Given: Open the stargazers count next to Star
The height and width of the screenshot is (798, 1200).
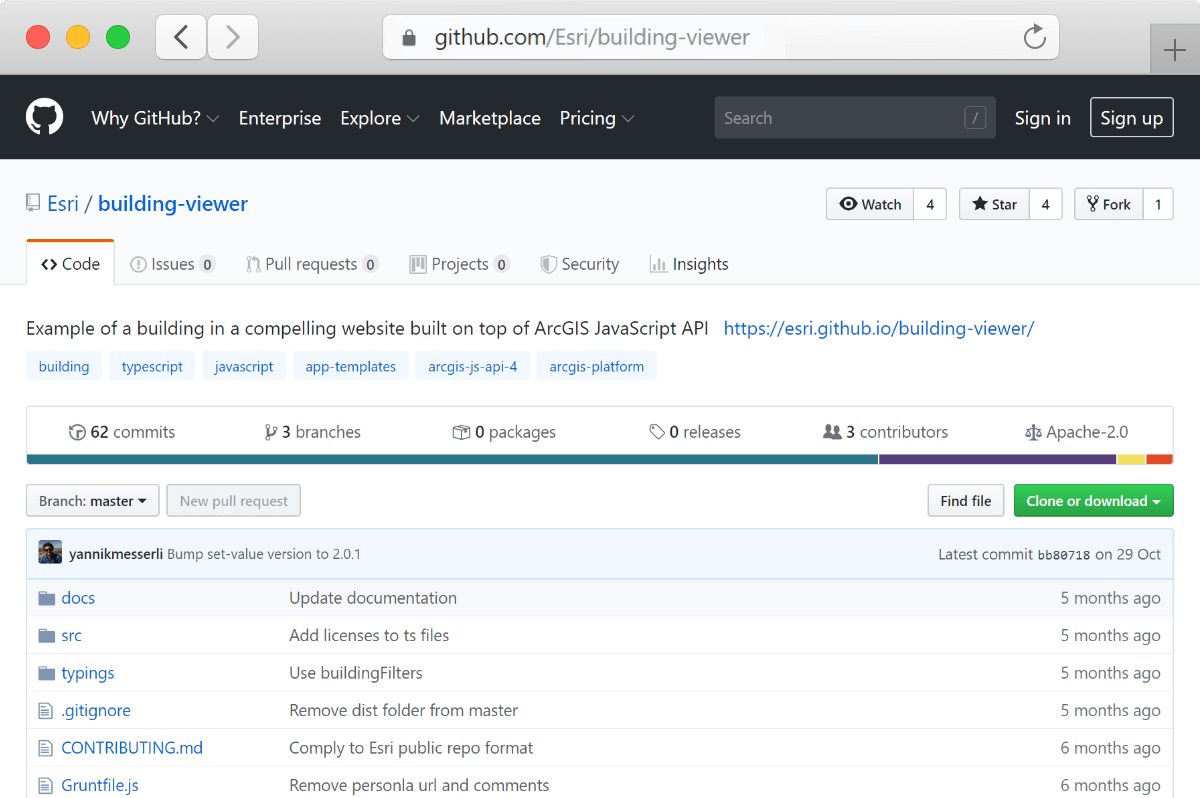Looking at the screenshot, I should tap(1045, 204).
